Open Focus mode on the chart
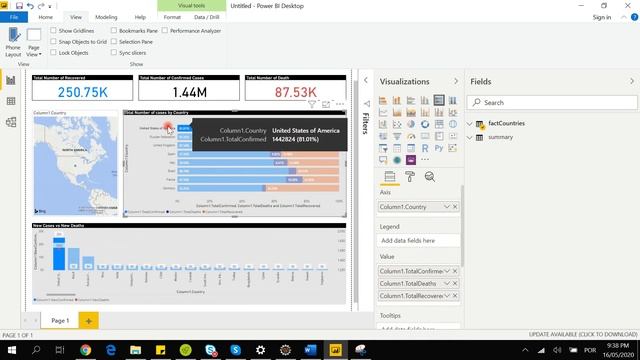The height and width of the screenshot is (360, 640). [326, 104]
